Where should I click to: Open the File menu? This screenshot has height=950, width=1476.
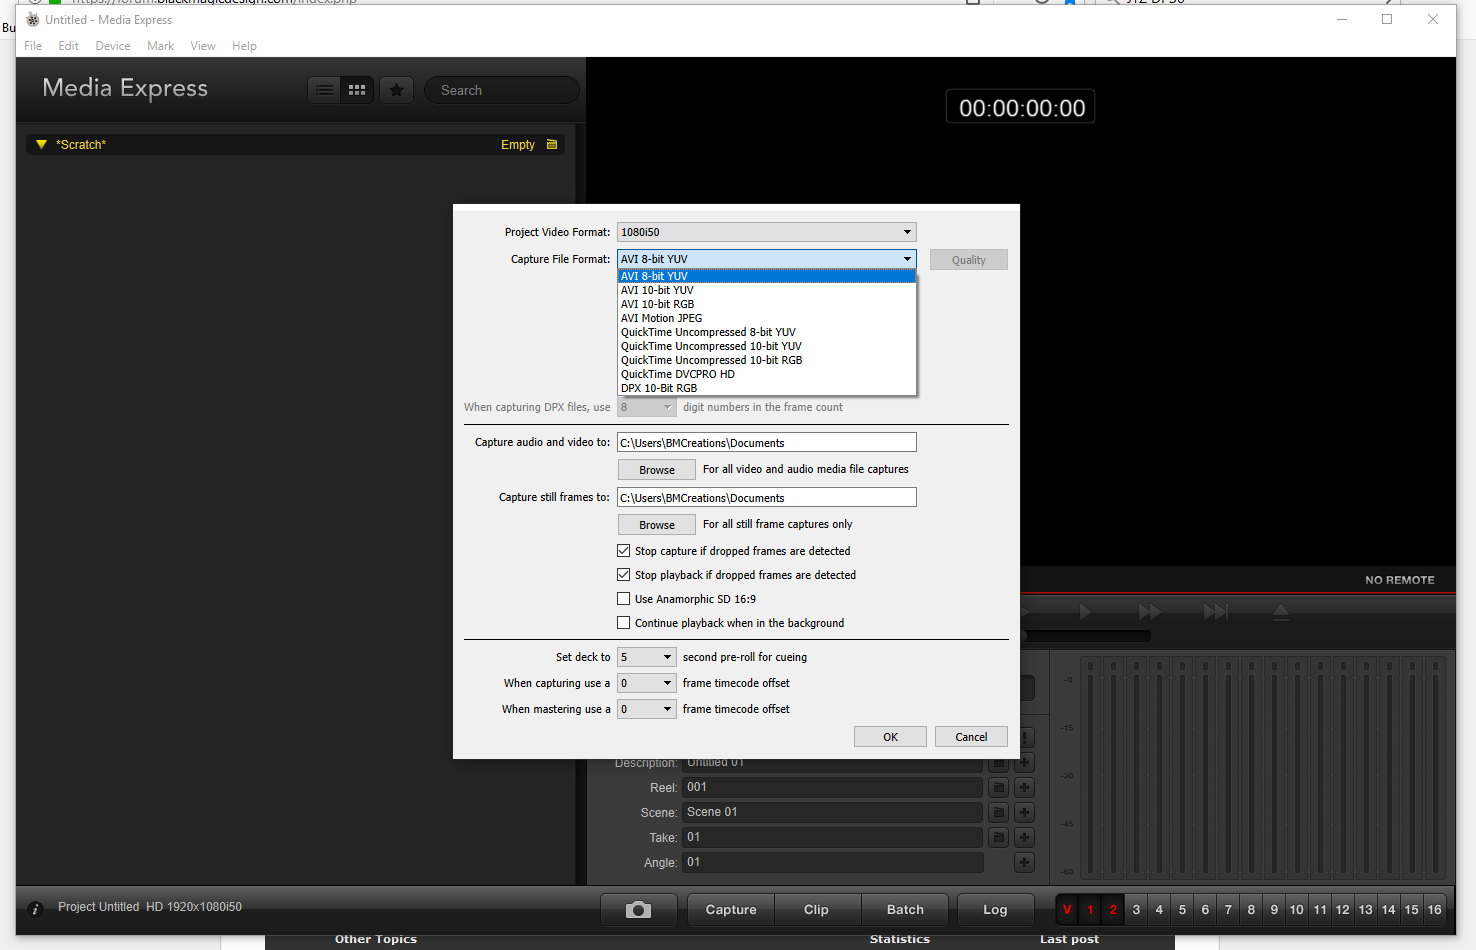coord(33,46)
